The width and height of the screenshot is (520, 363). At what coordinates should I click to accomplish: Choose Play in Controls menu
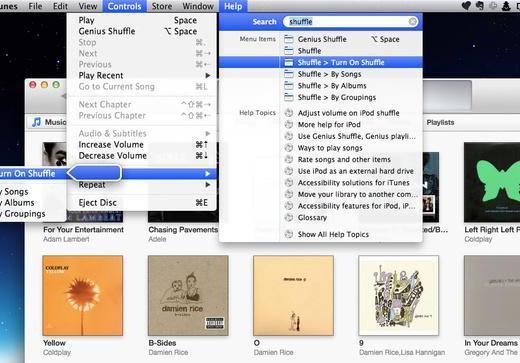click(x=142, y=20)
